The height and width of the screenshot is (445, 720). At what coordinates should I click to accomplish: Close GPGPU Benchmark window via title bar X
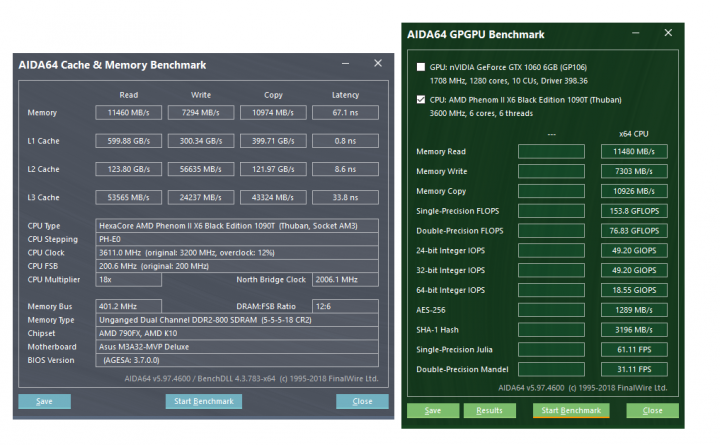[668, 33]
